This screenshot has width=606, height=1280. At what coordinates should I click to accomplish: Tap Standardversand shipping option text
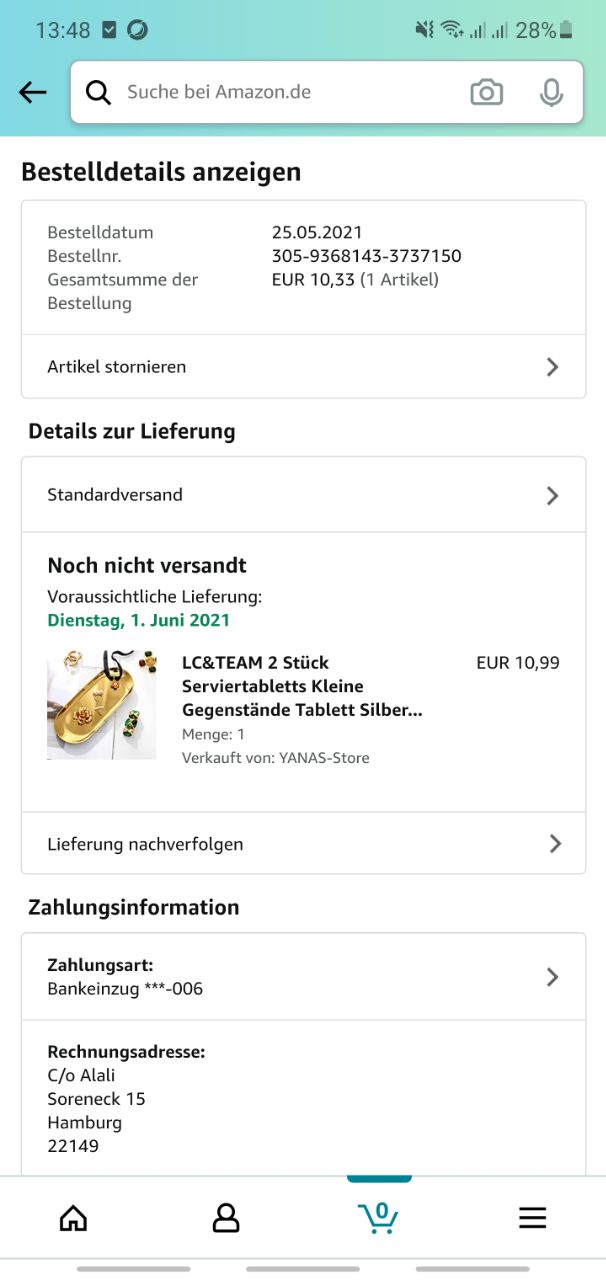[x=115, y=495]
